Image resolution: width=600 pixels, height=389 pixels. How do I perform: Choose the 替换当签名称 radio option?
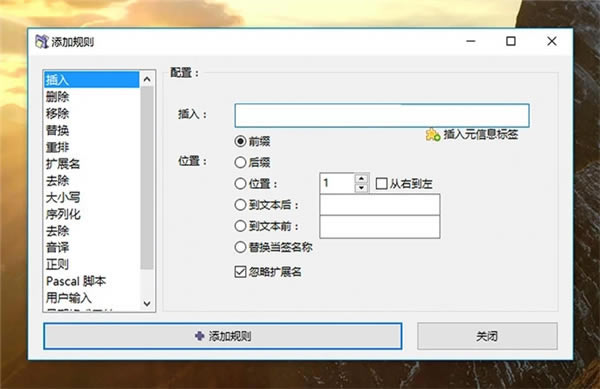click(x=240, y=247)
